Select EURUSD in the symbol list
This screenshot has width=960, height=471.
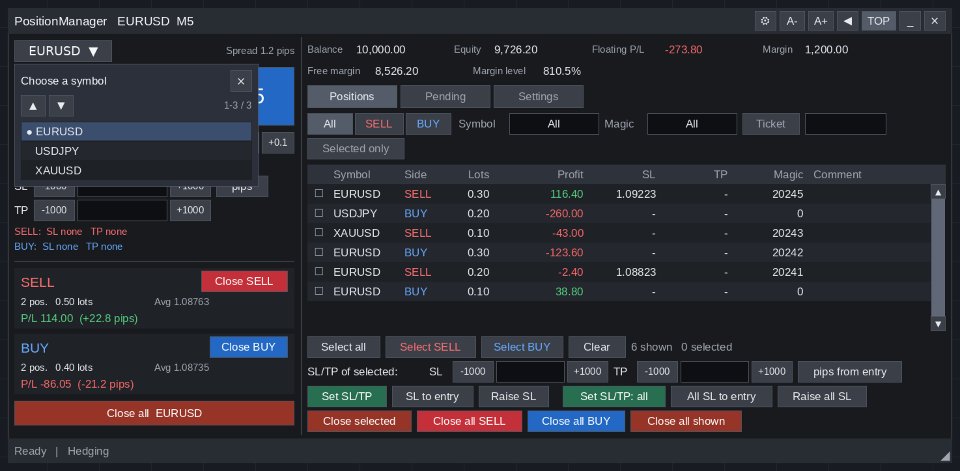pos(136,131)
